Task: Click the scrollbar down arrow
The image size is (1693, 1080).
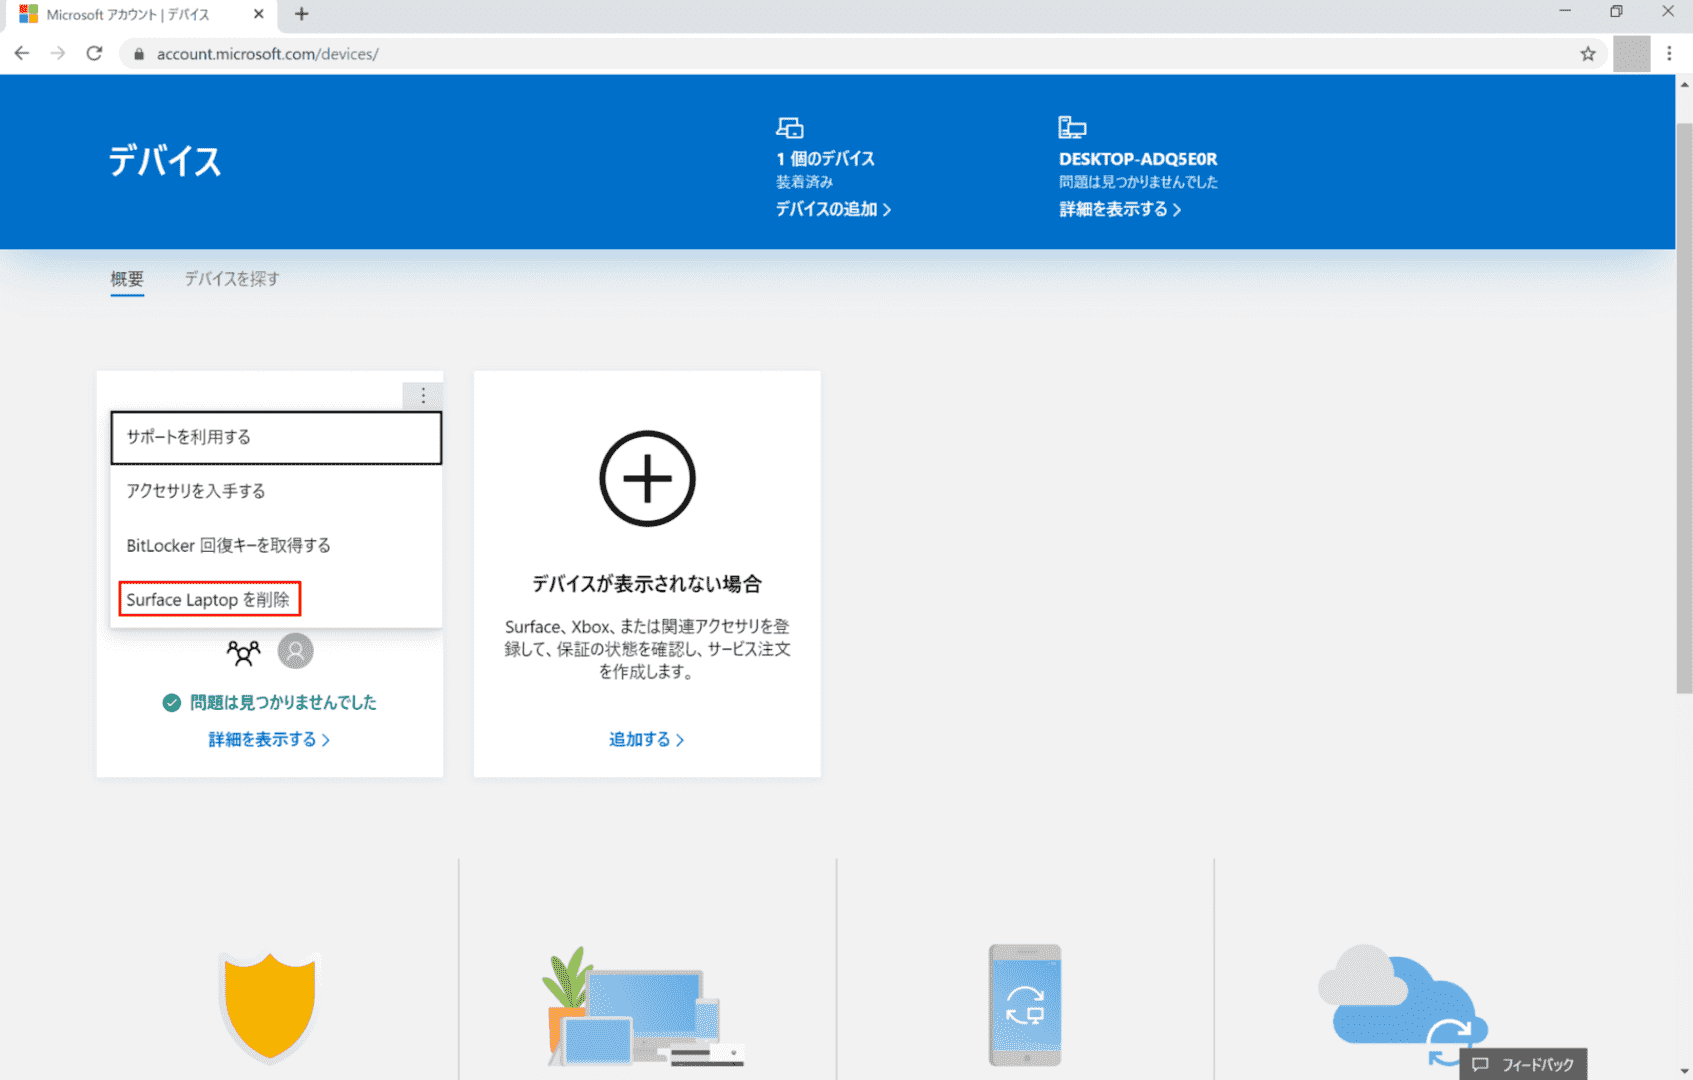Action: click(1684, 1071)
